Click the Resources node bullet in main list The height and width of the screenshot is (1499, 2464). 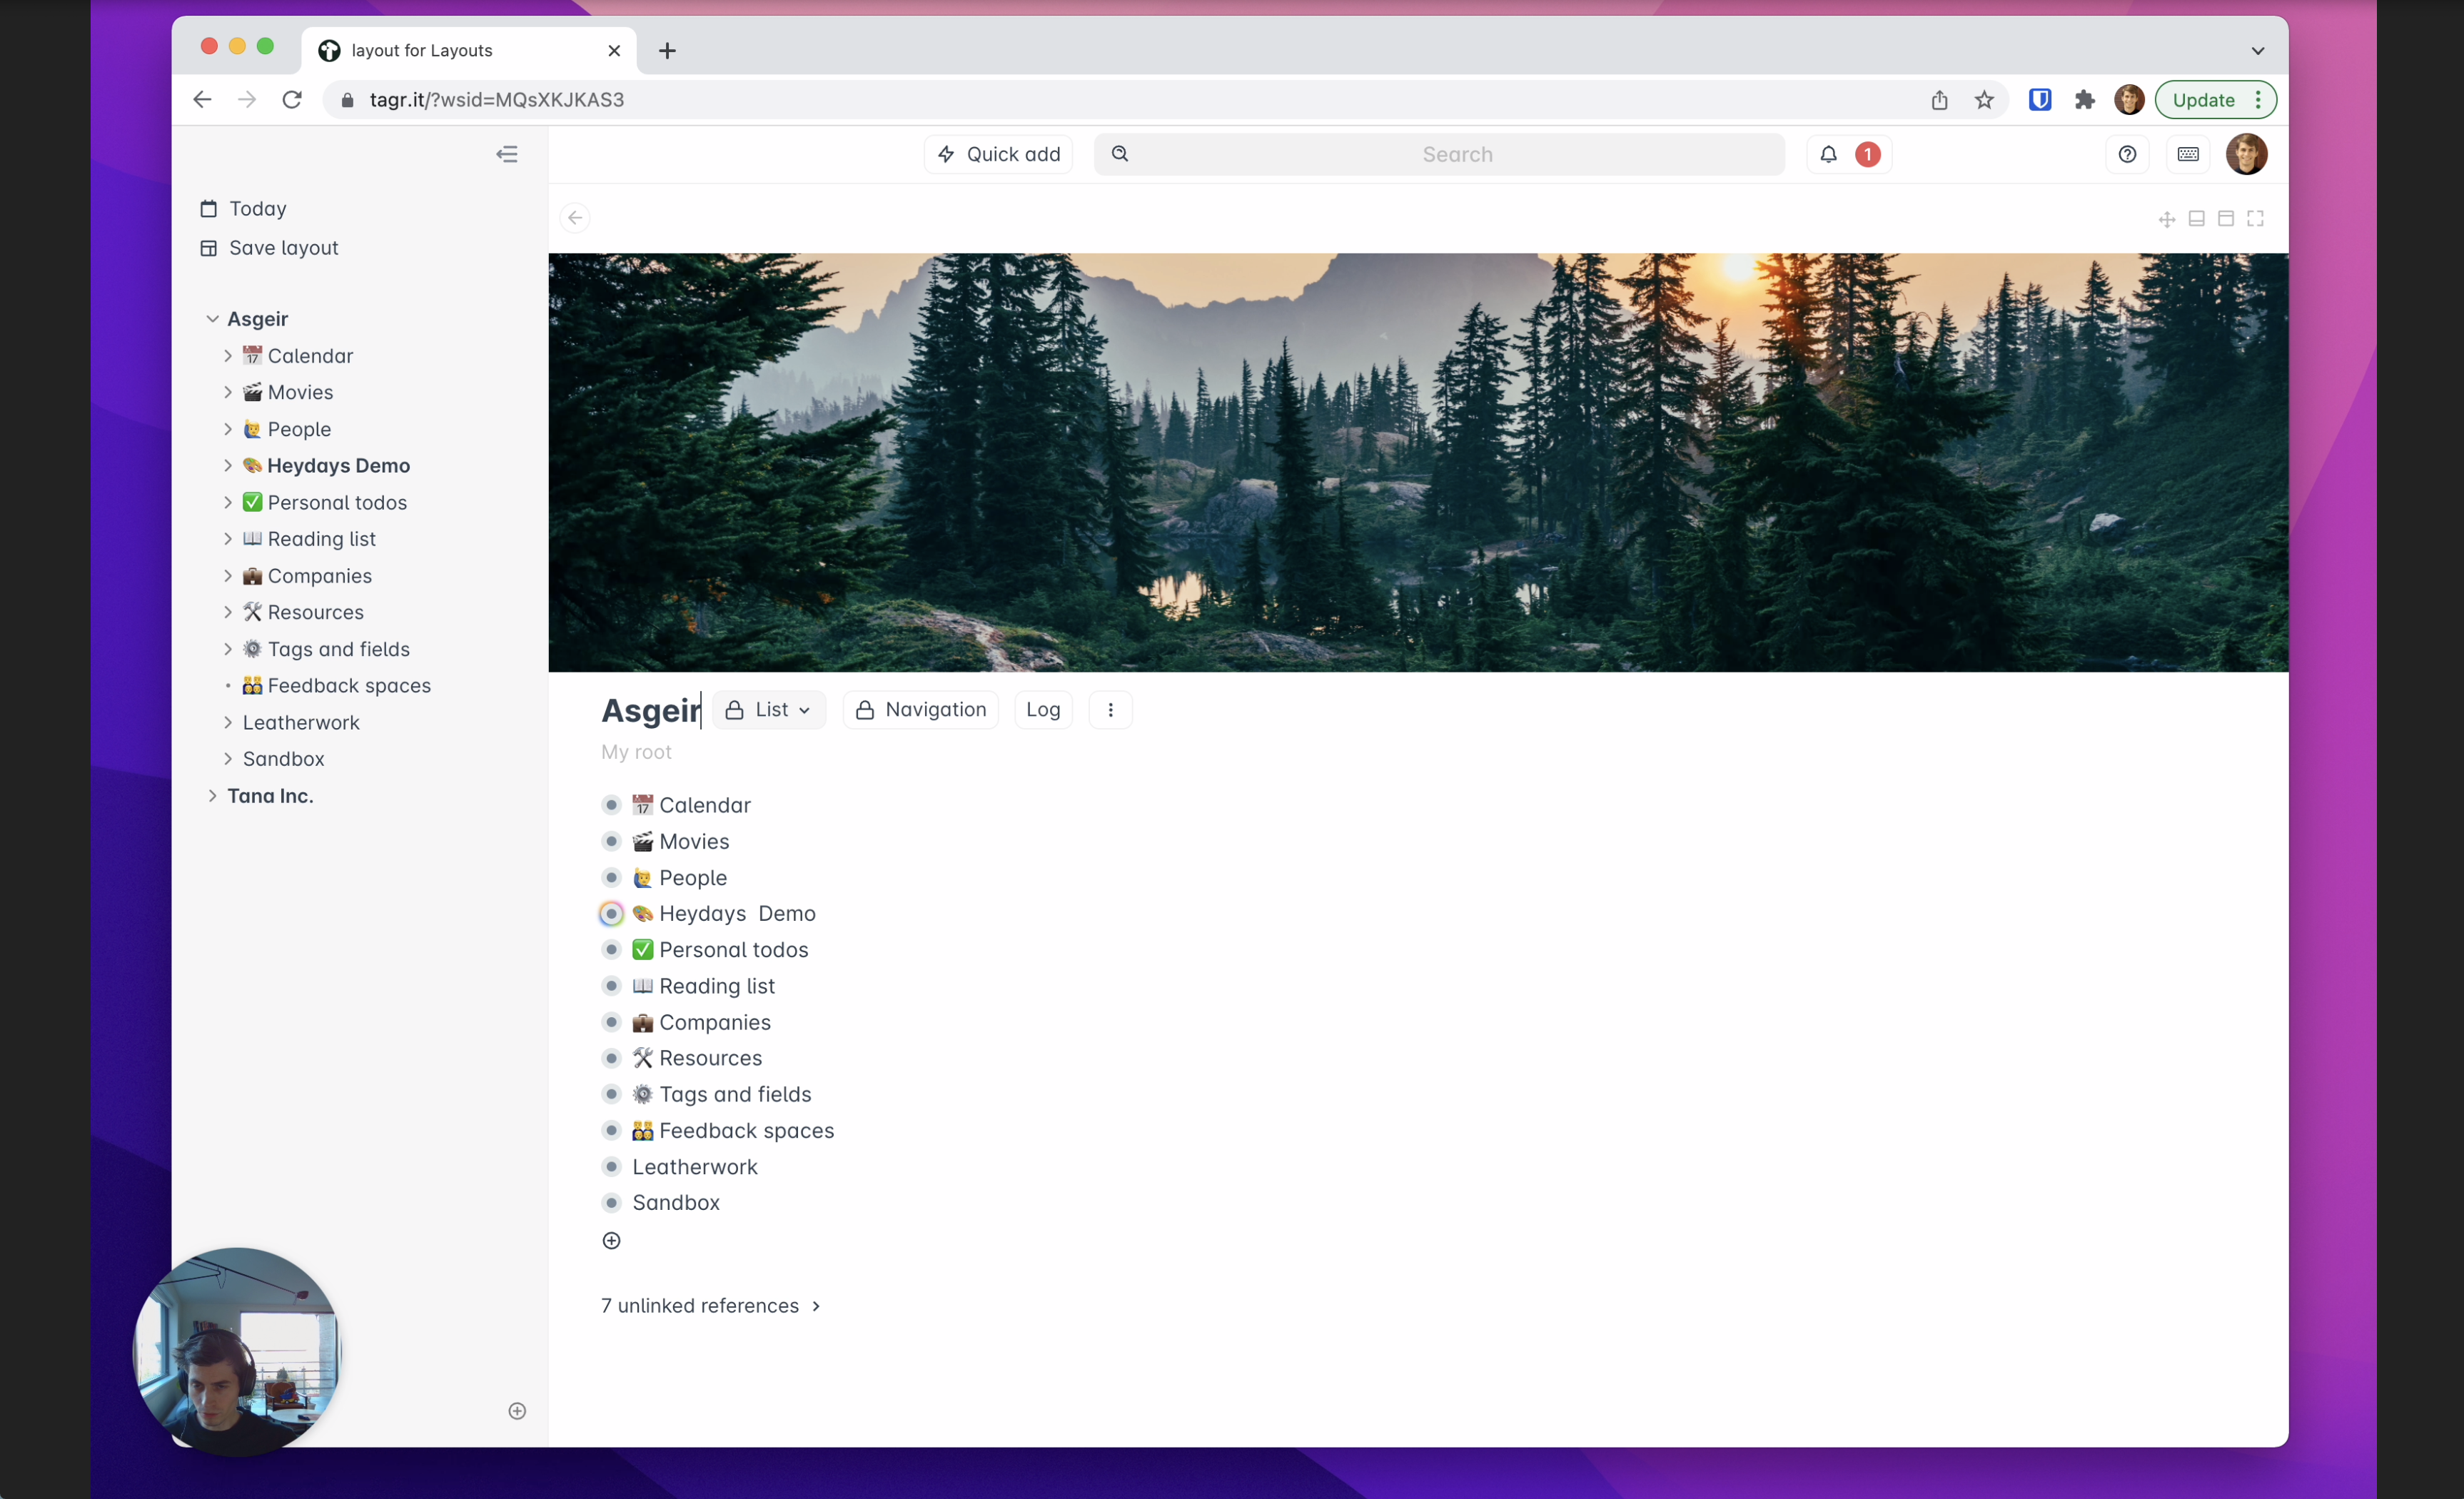(x=612, y=1058)
